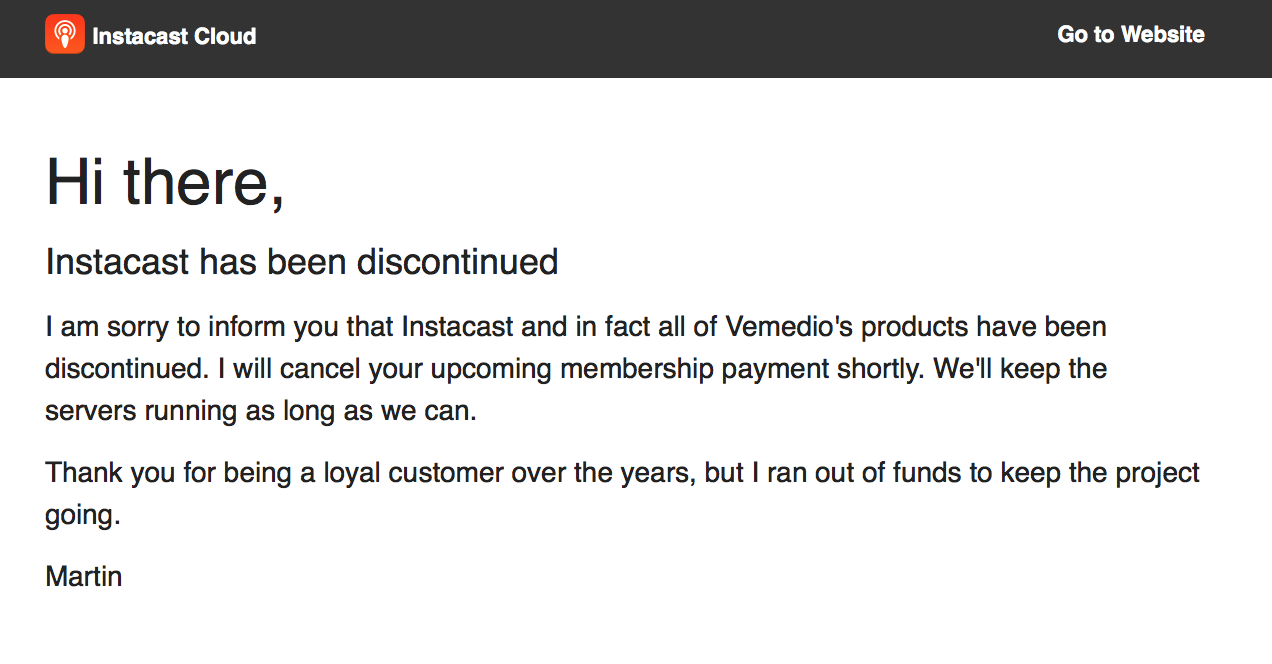Image resolution: width=1272 pixels, height=664 pixels.
Task: Click the Instacast Cloud brand title
Action: (174, 36)
